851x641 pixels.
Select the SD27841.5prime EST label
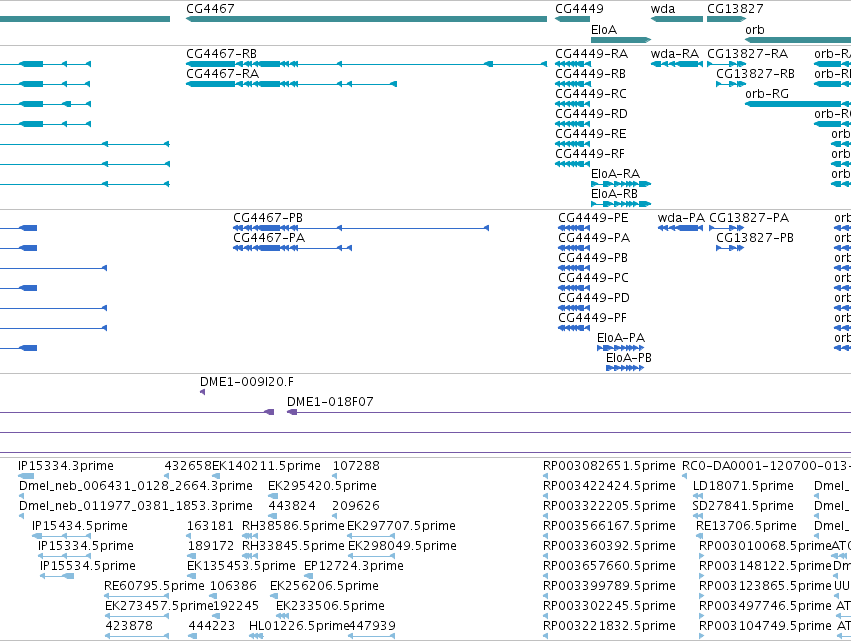tap(743, 506)
